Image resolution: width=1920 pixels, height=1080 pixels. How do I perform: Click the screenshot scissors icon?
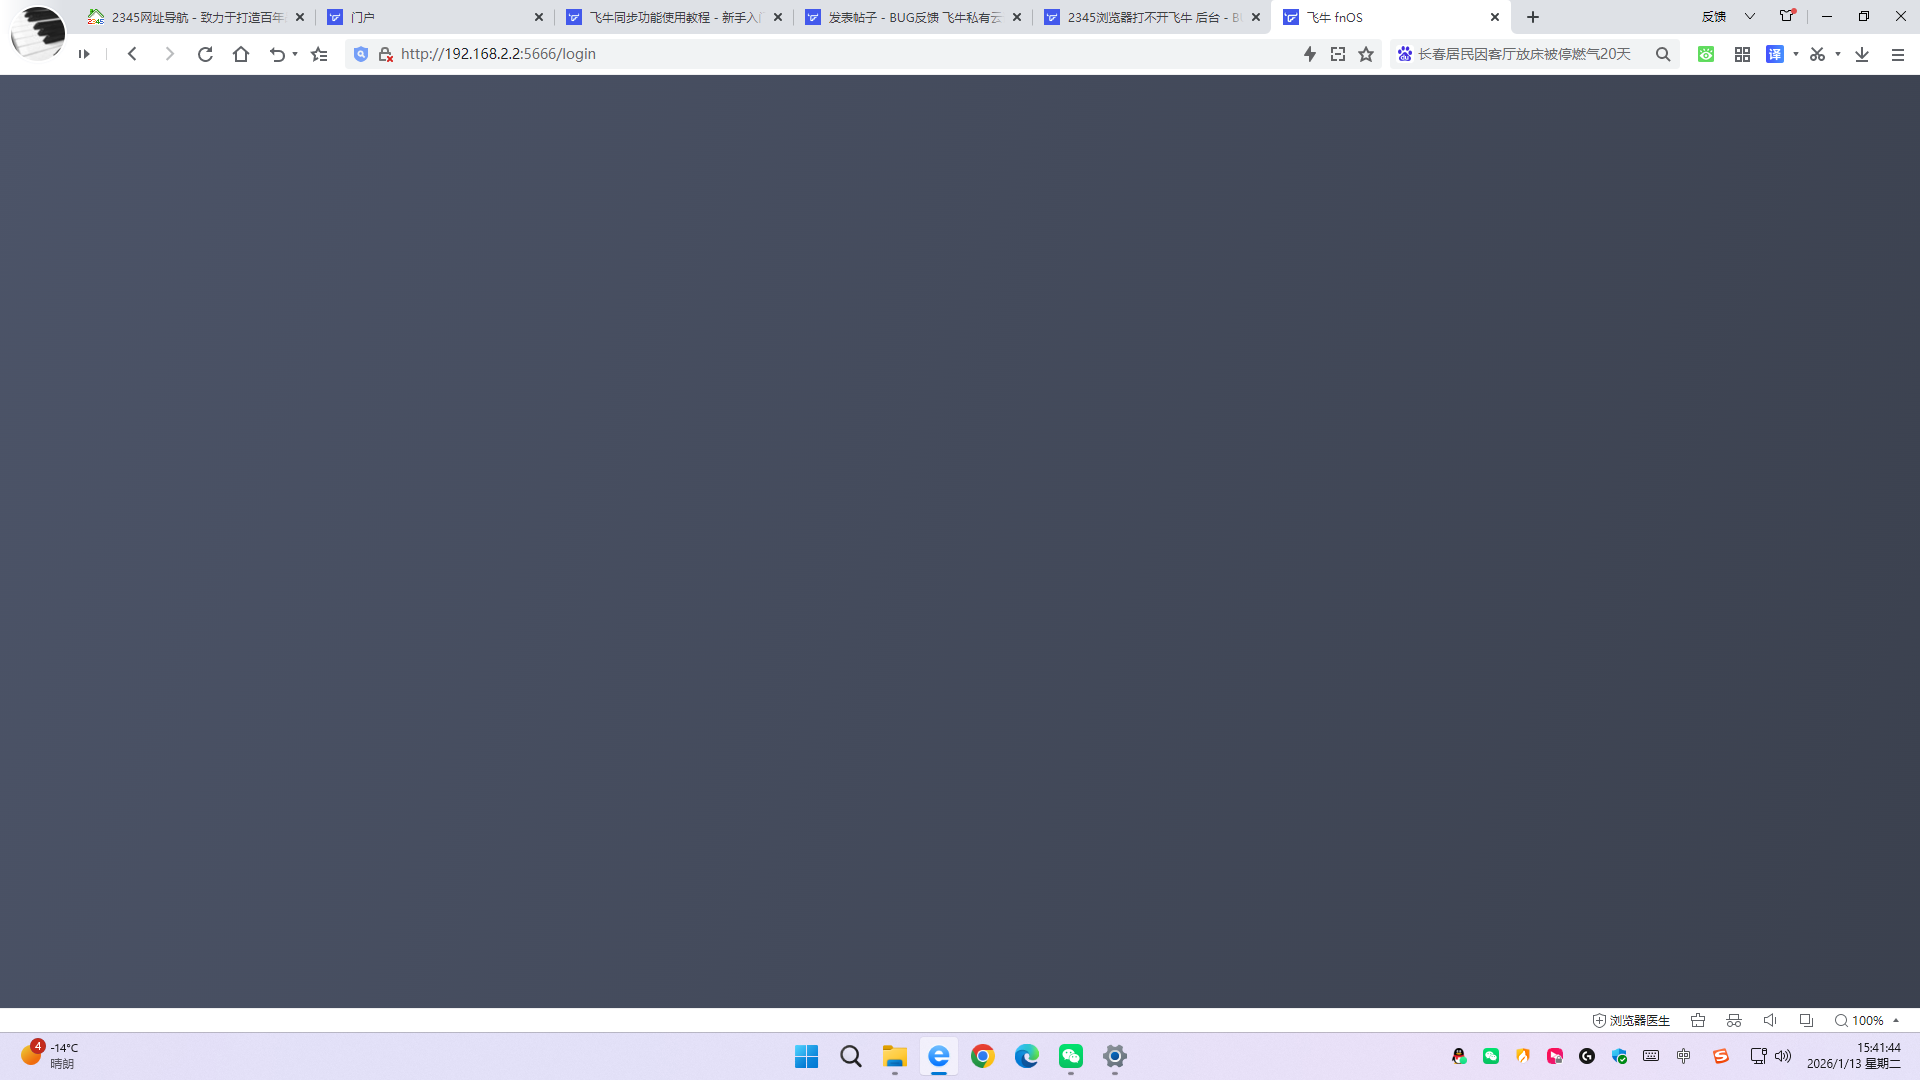tap(1817, 54)
